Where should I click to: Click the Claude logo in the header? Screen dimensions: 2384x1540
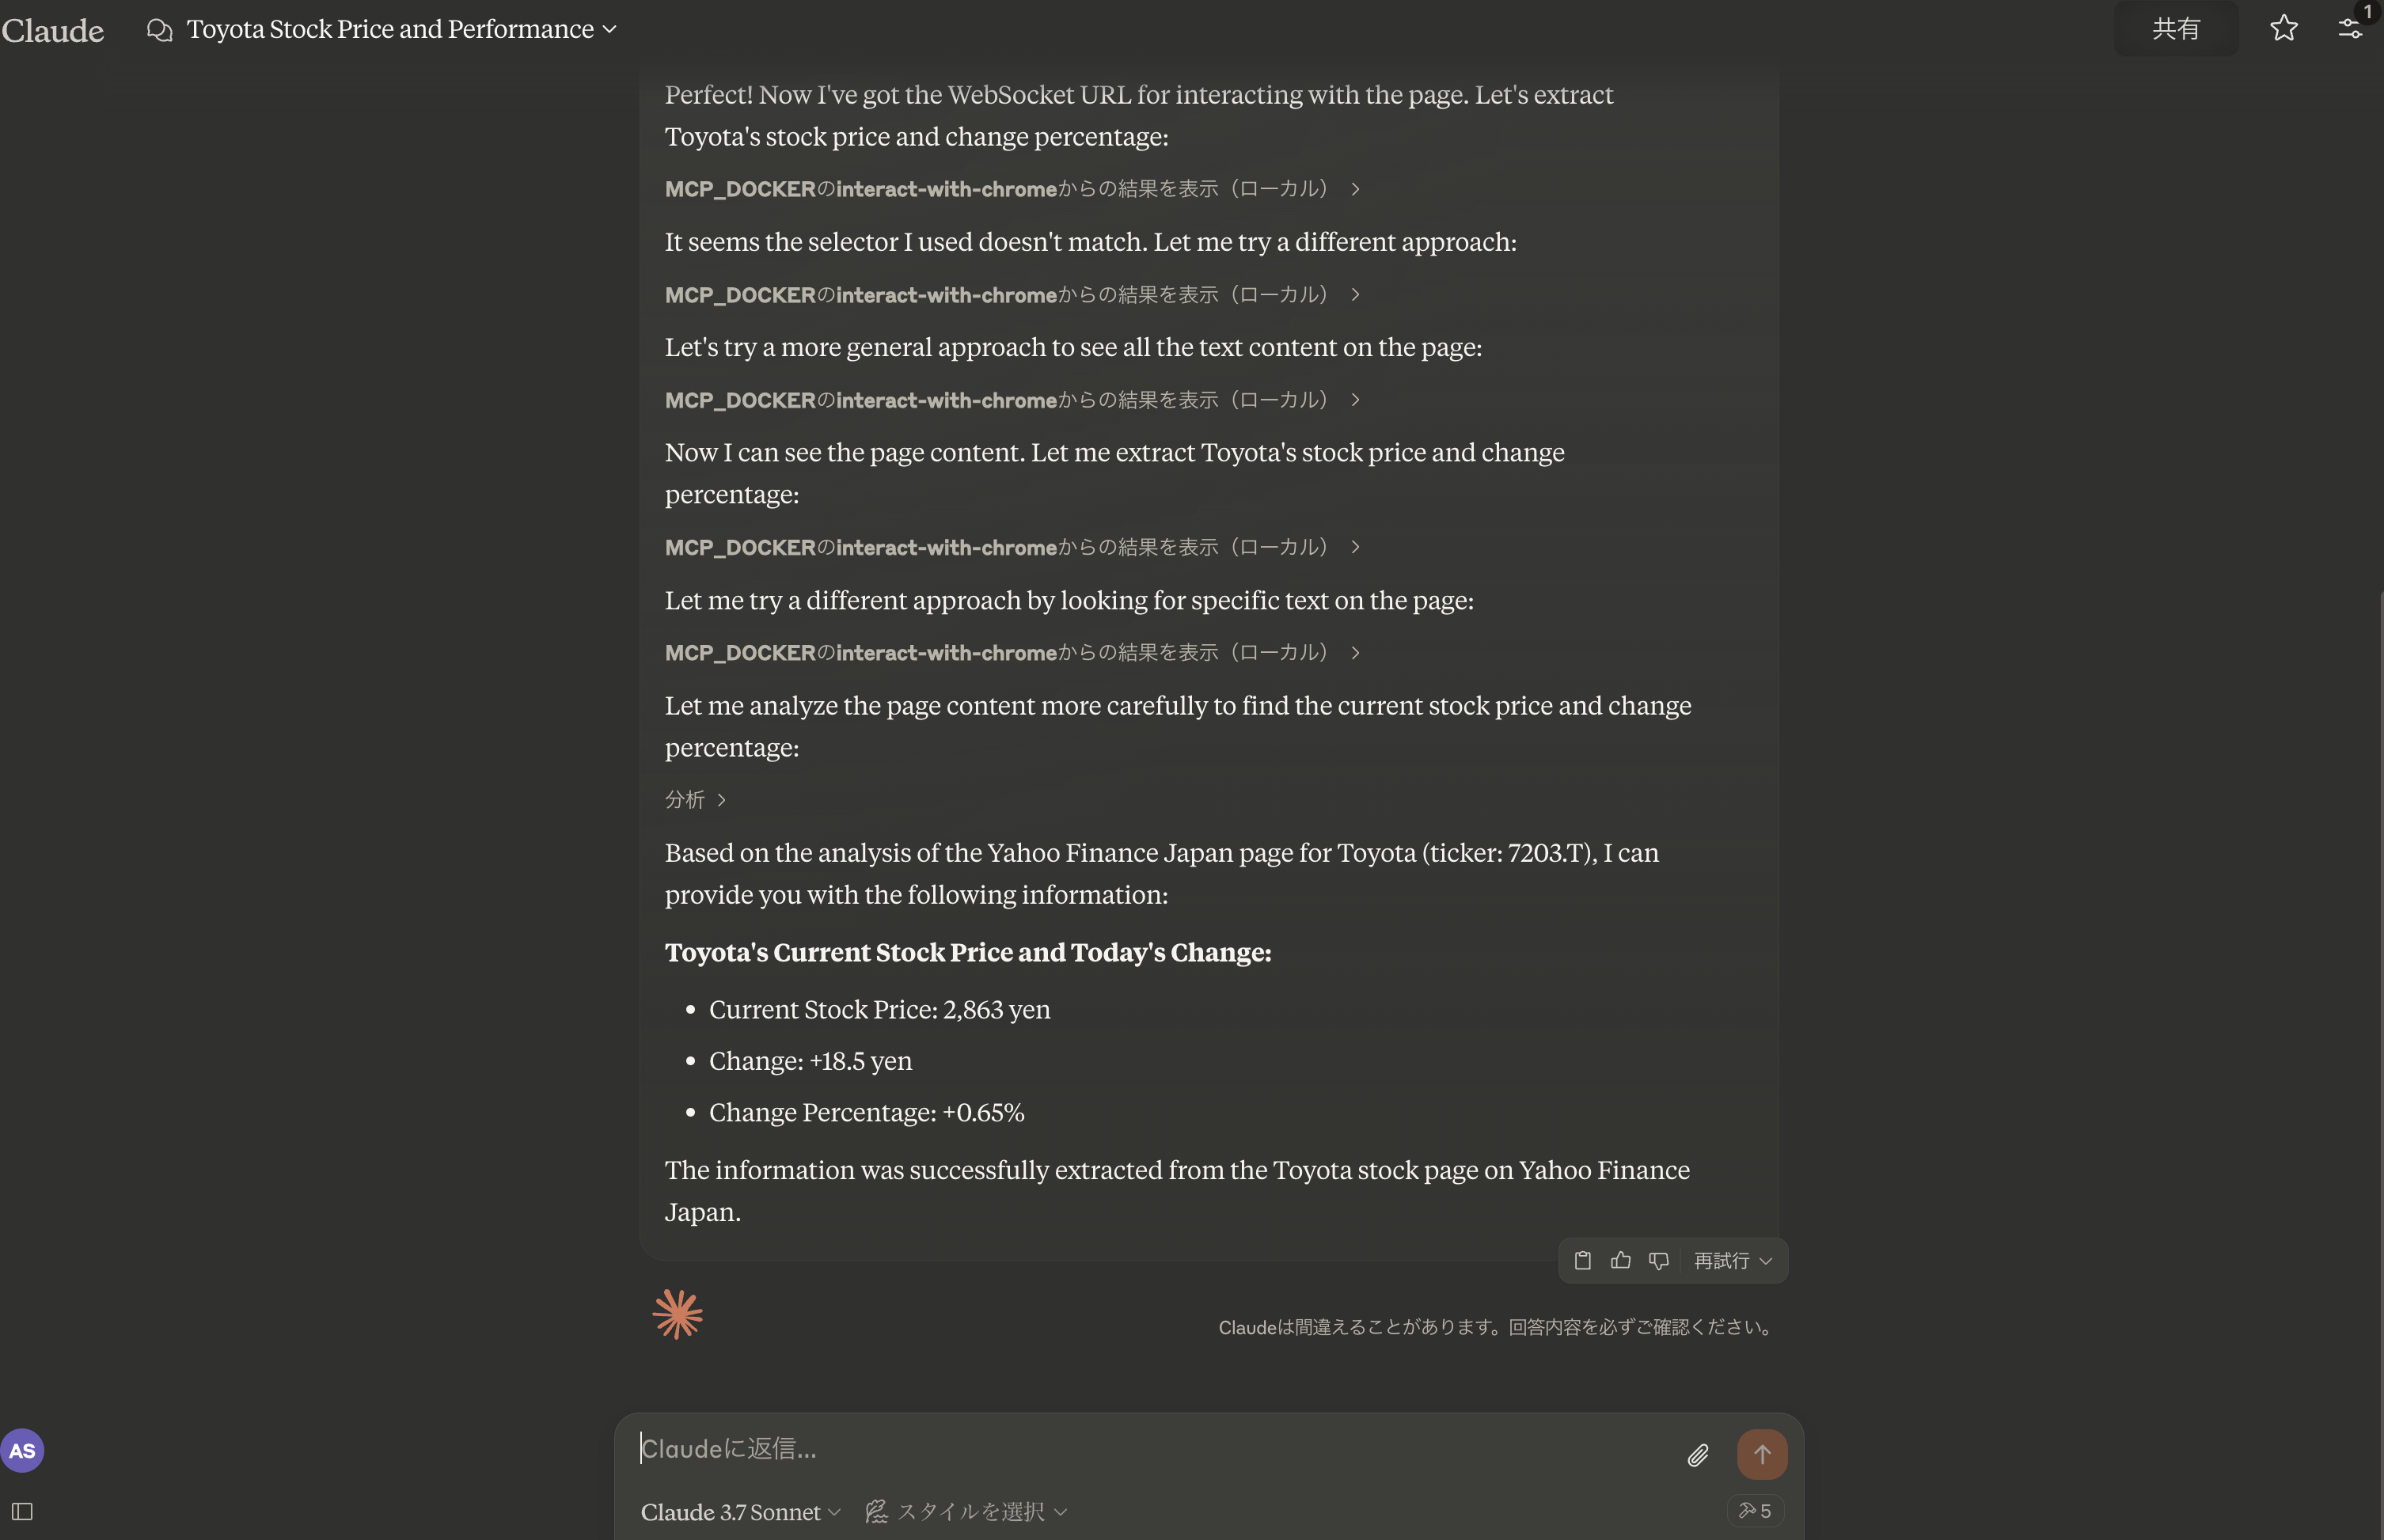[x=54, y=29]
